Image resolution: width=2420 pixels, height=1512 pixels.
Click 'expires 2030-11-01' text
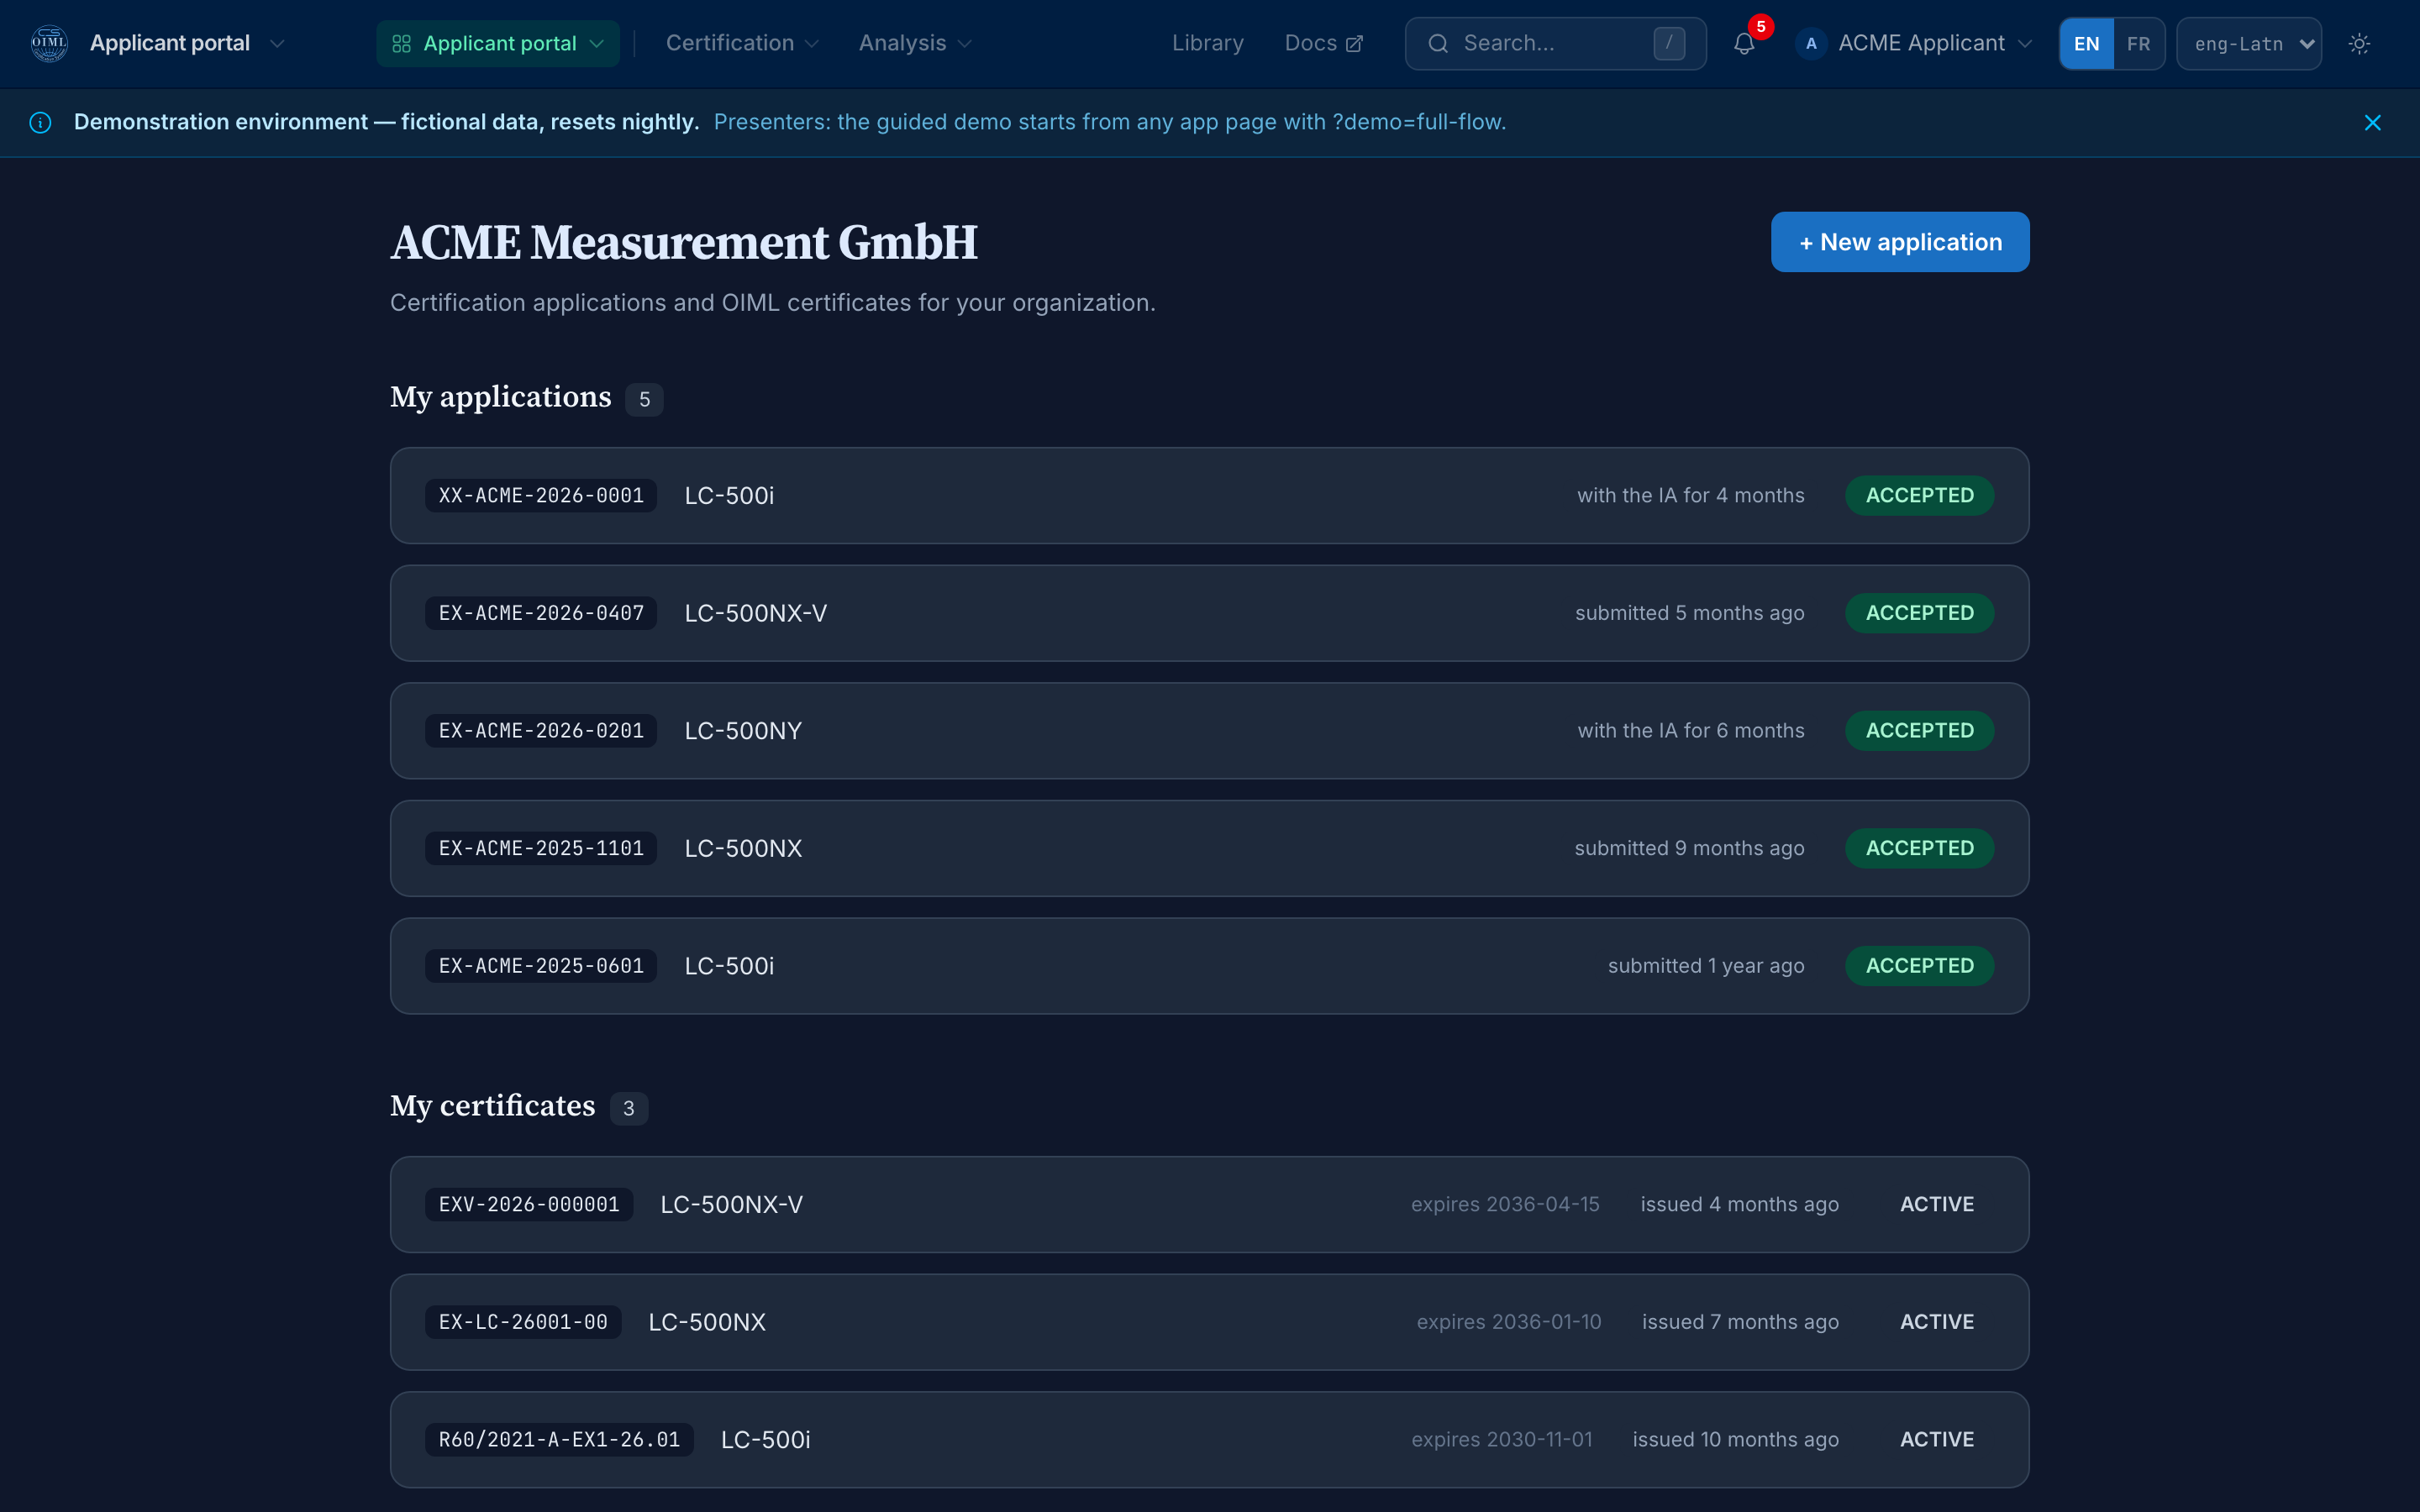coord(1501,1440)
